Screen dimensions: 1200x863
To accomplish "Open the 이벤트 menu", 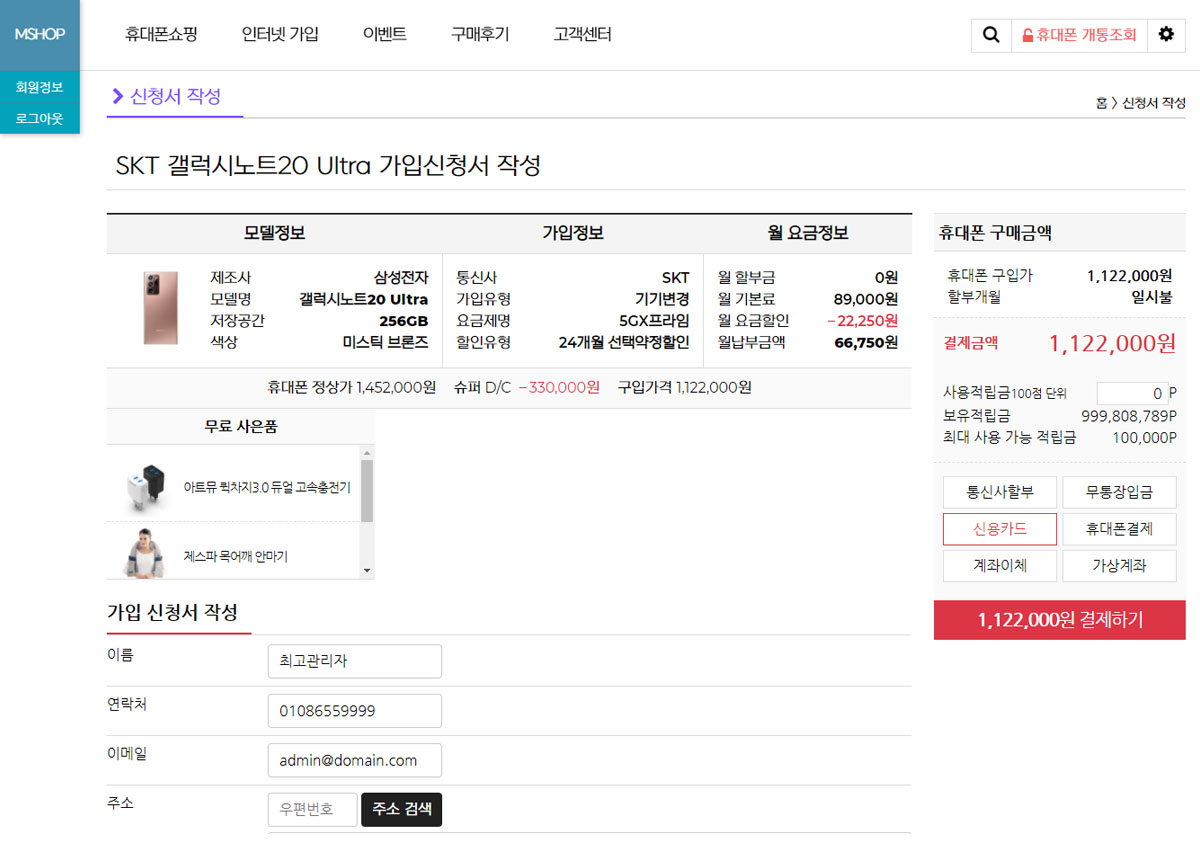I will [385, 33].
